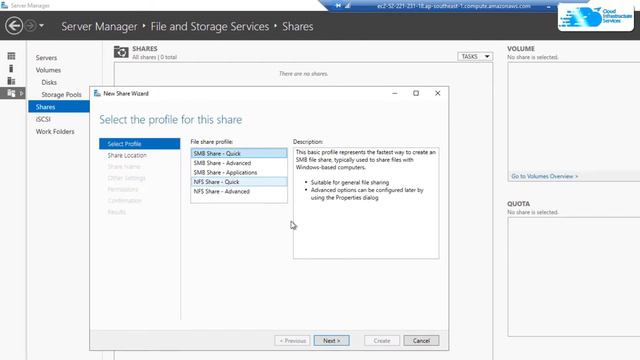The height and width of the screenshot is (360, 640).
Task: Choose SMB Share - Applications profile
Action: 239,172
